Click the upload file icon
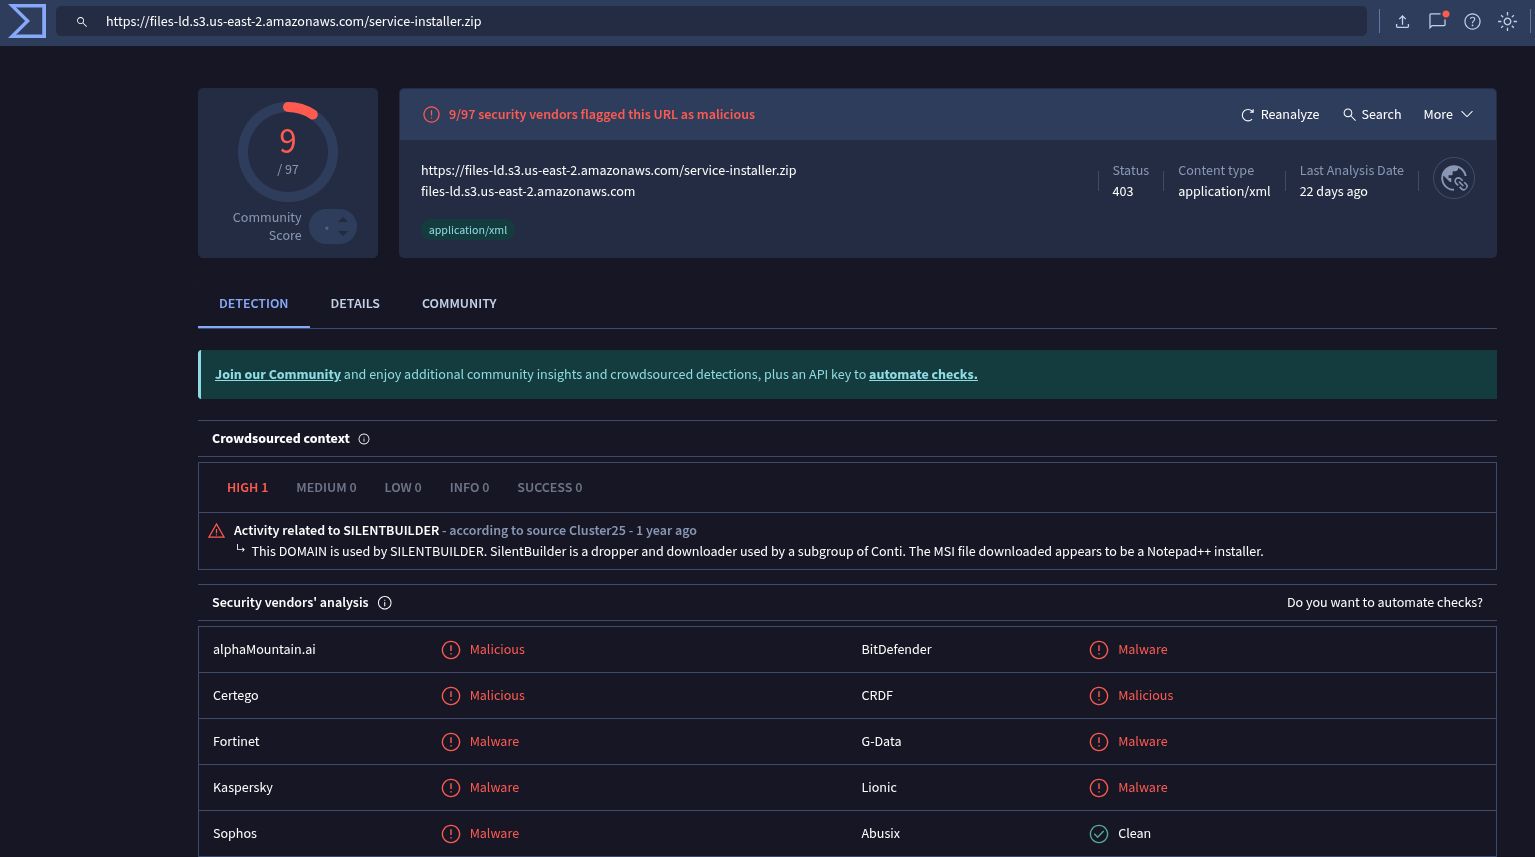This screenshot has width=1535, height=857. (1402, 21)
